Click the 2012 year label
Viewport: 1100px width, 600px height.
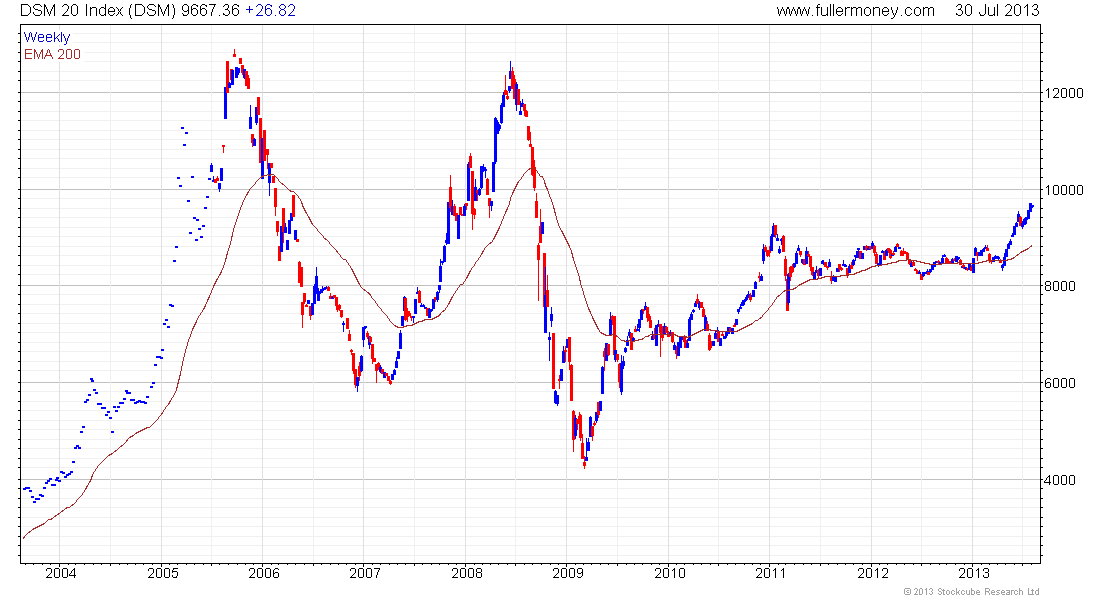873,573
